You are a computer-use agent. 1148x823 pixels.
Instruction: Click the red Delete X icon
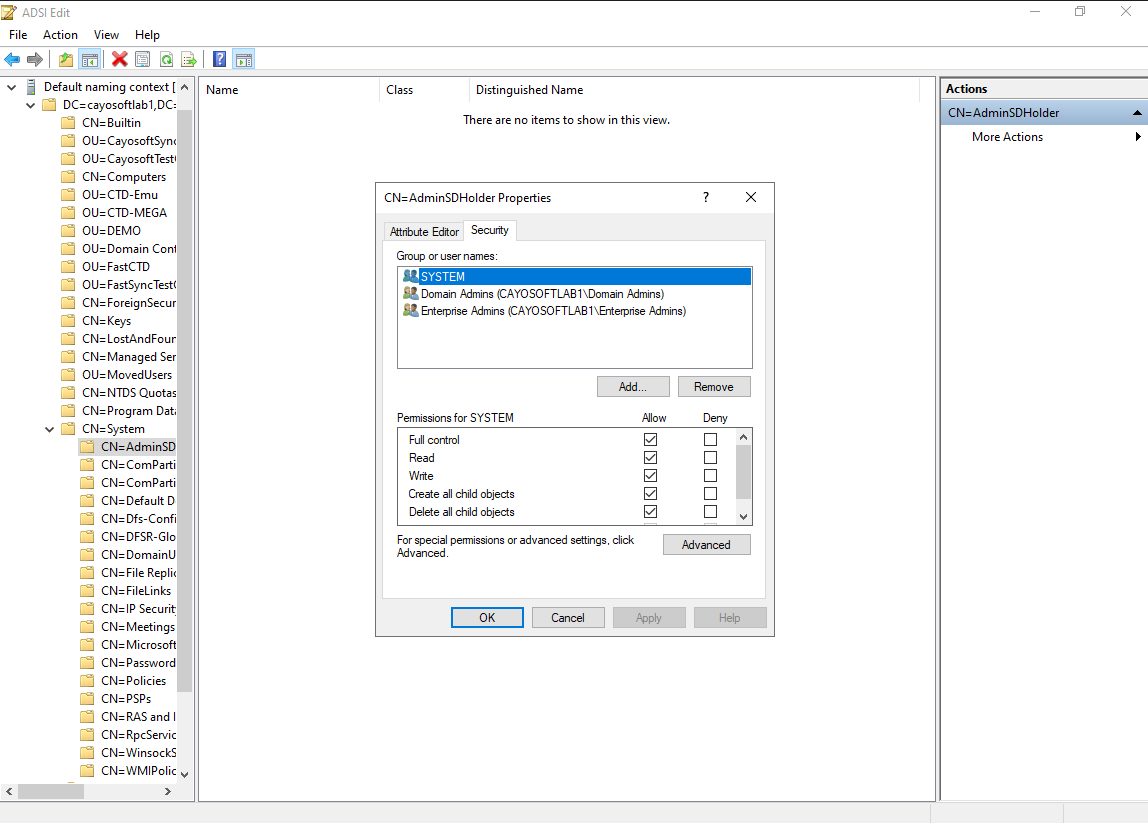pyautogui.click(x=119, y=59)
